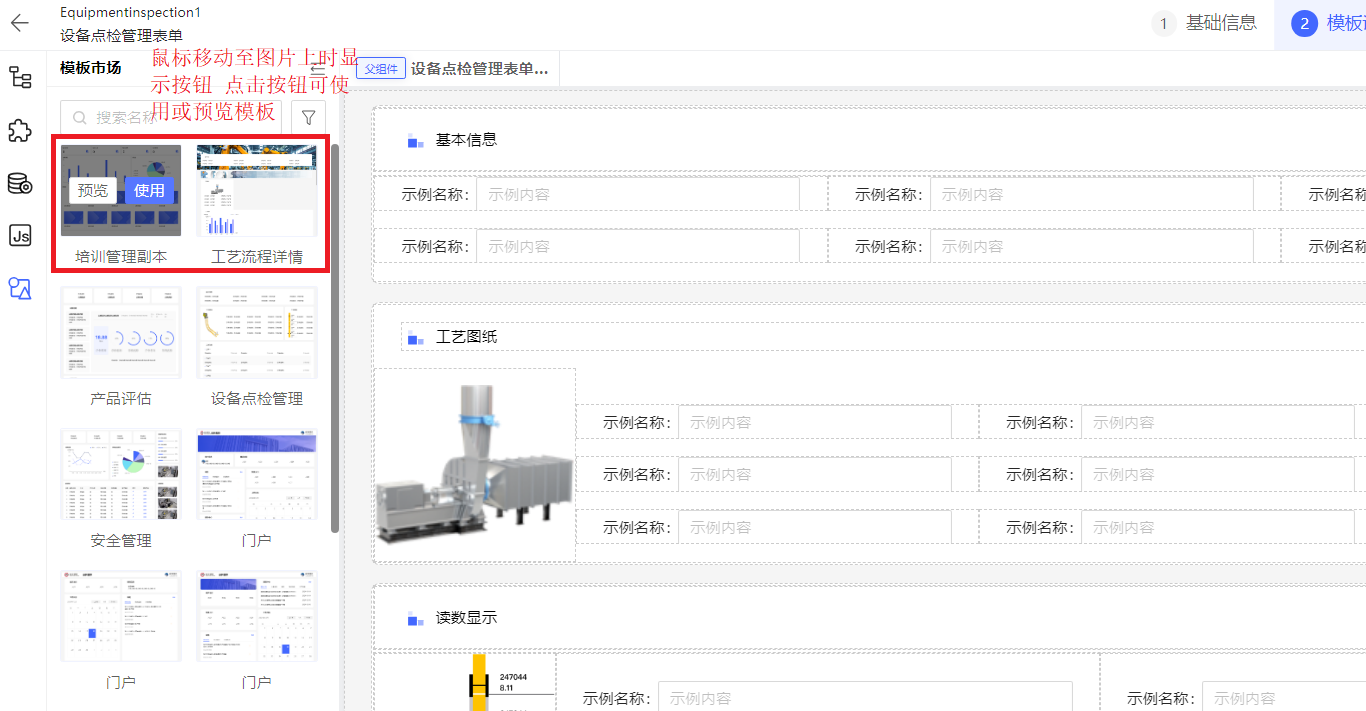Click the template list vertical scrollbar

pos(335,338)
